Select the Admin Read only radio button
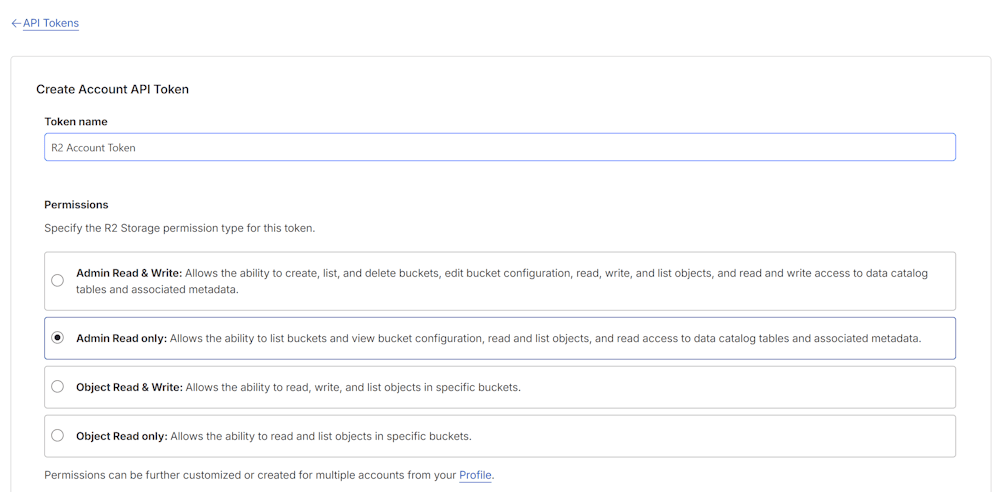The width and height of the screenshot is (1000, 492). (58, 338)
